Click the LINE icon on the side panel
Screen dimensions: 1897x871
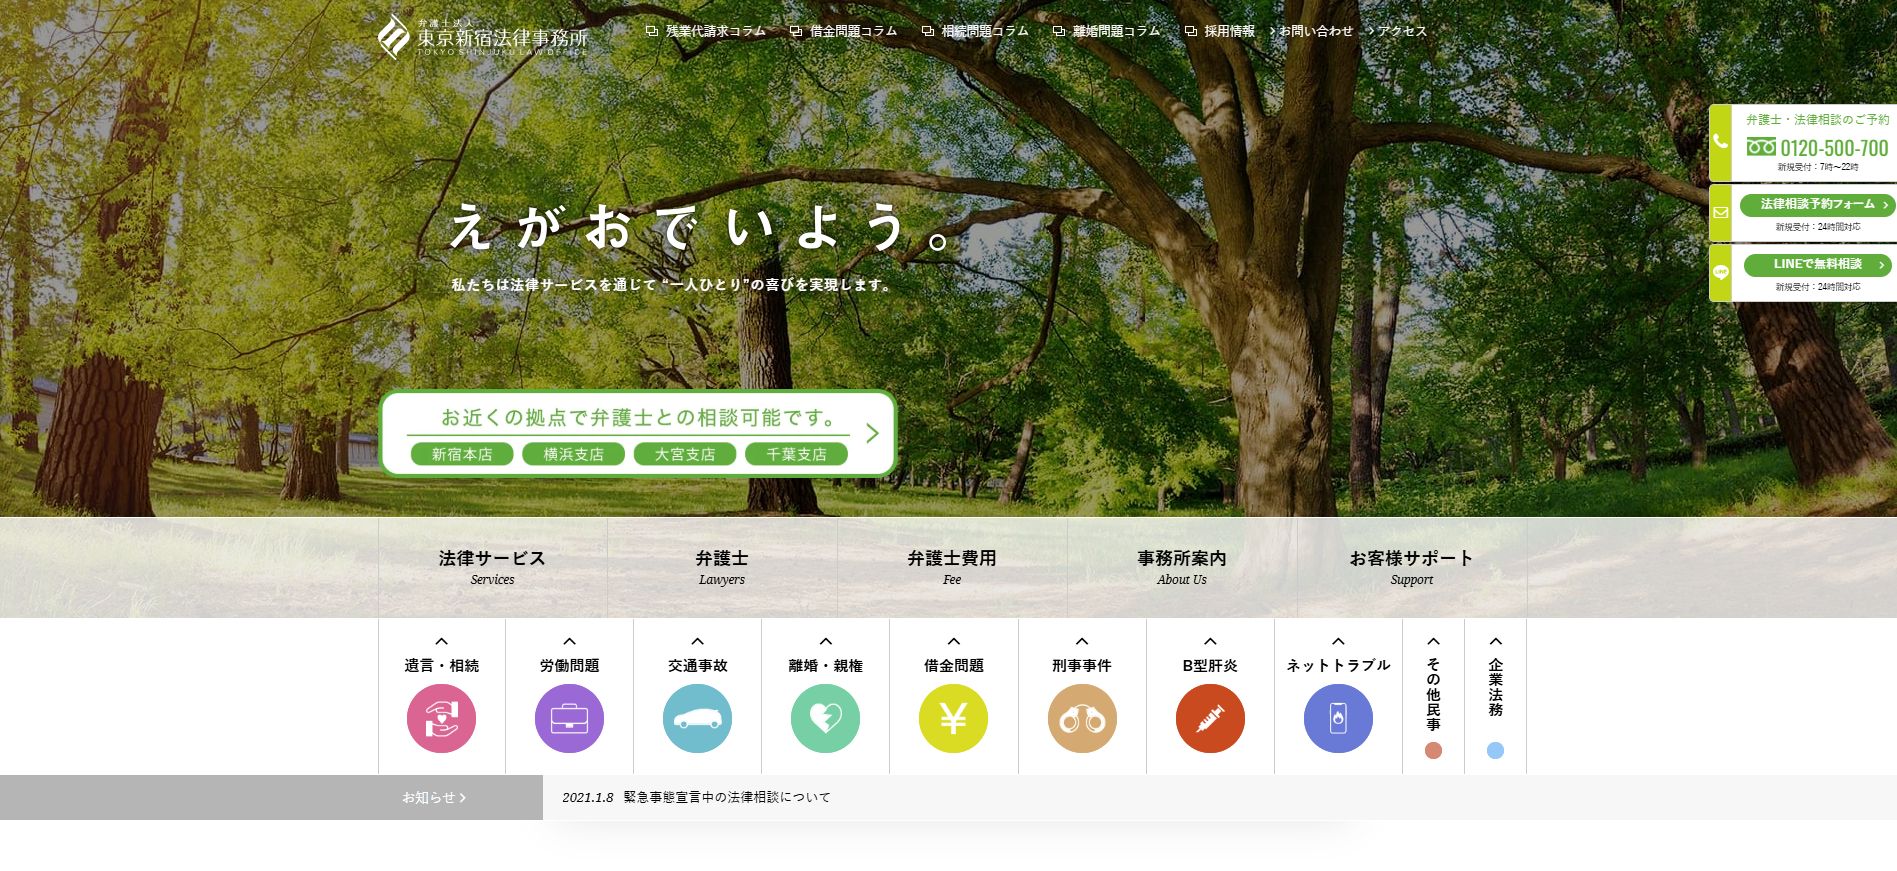click(x=1720, y=272)
